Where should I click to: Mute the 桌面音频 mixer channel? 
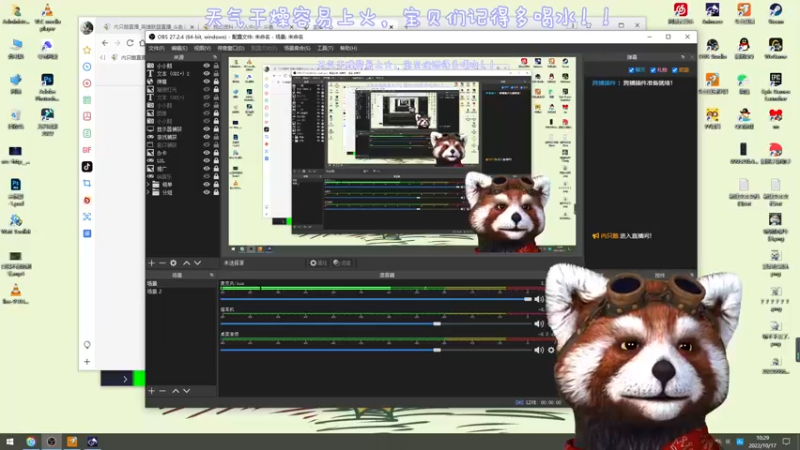click(x=539, y=350)
